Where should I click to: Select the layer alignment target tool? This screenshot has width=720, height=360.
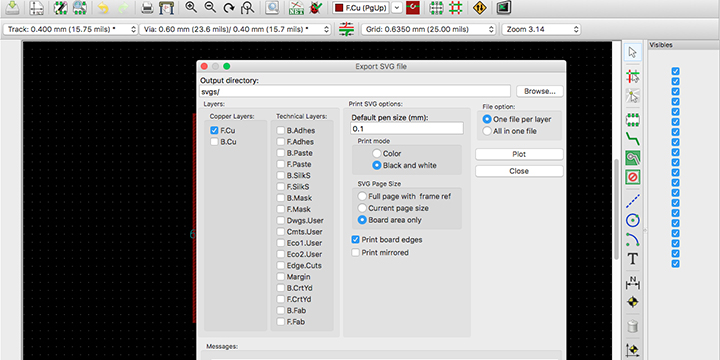(x=633, y=302)
